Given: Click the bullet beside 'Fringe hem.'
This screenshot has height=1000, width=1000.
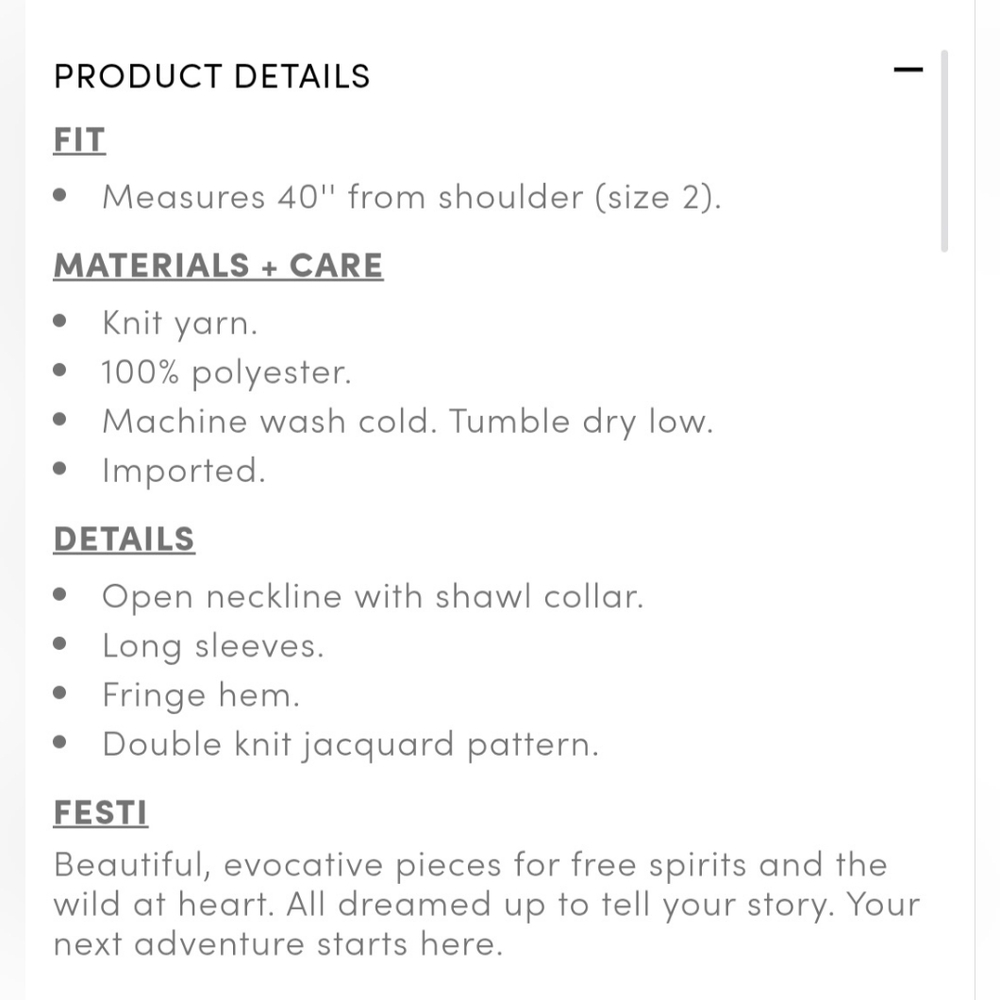Looking at the screenshot, I should click(x=62, y=694).
